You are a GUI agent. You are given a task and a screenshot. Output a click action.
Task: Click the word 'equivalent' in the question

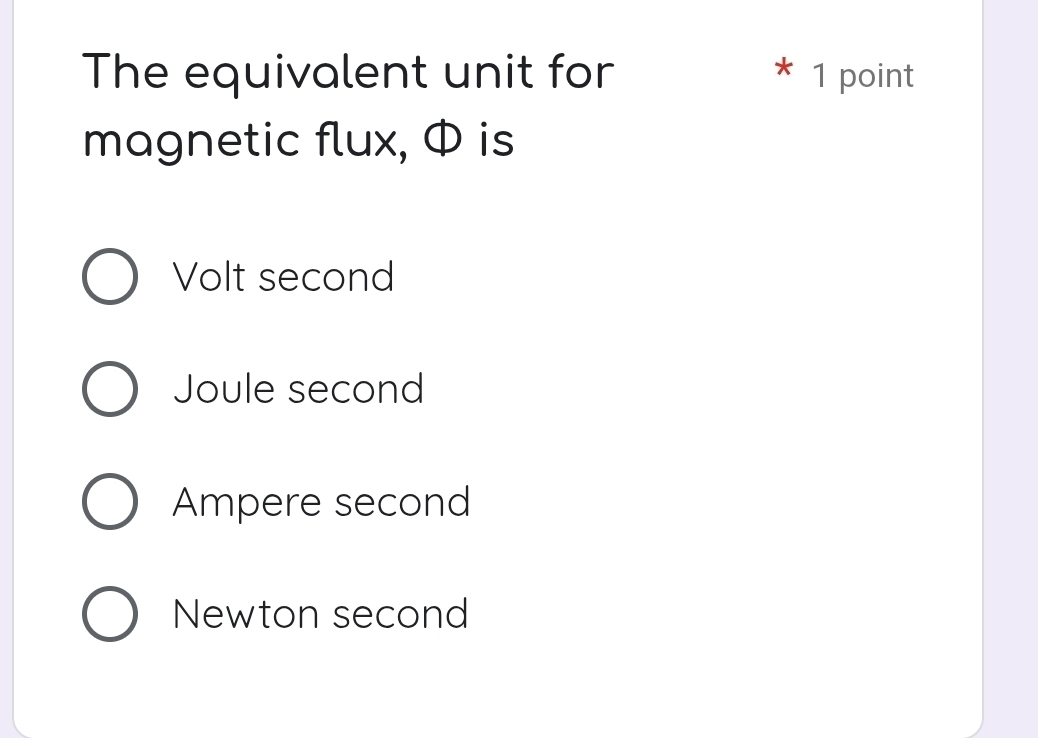click(x=292, y=72)
